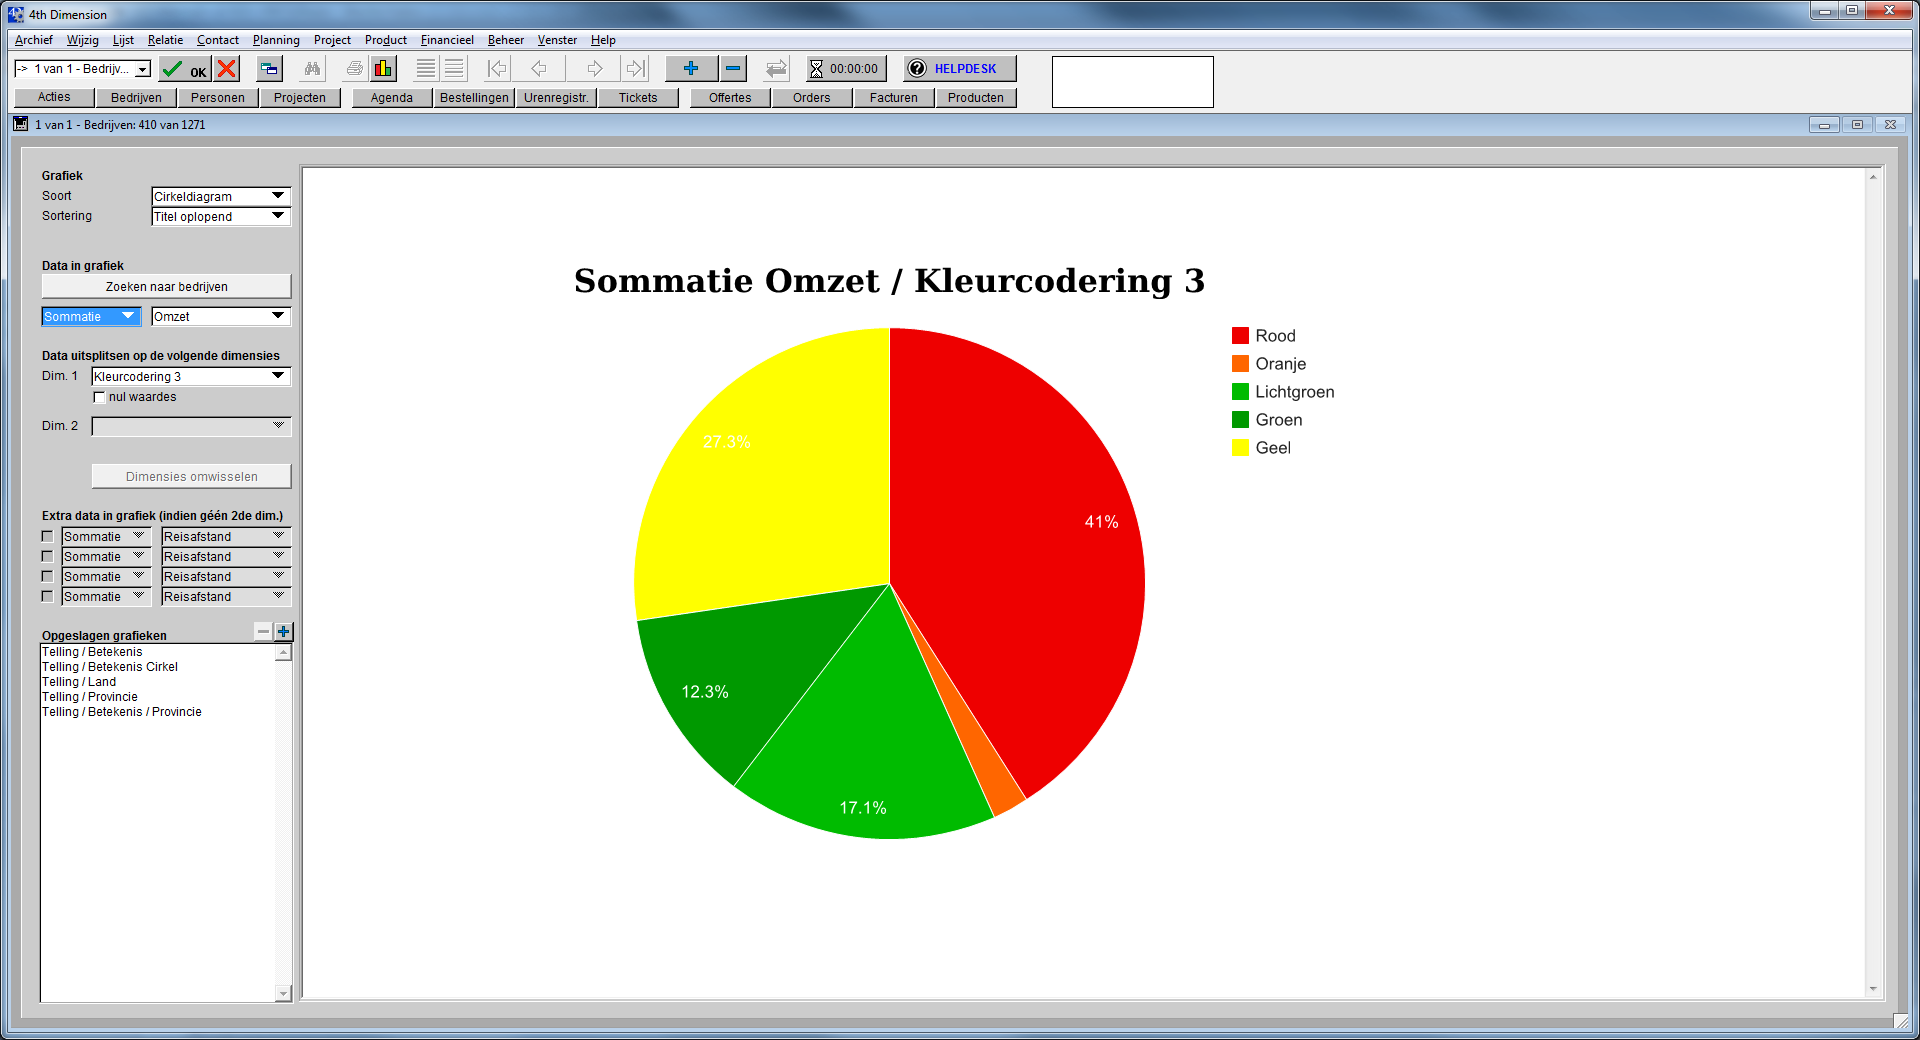Enable the 'nul waardes' checkbox
The width and height of the screenshot is (1920, 1040).
[x=99, y=397]
